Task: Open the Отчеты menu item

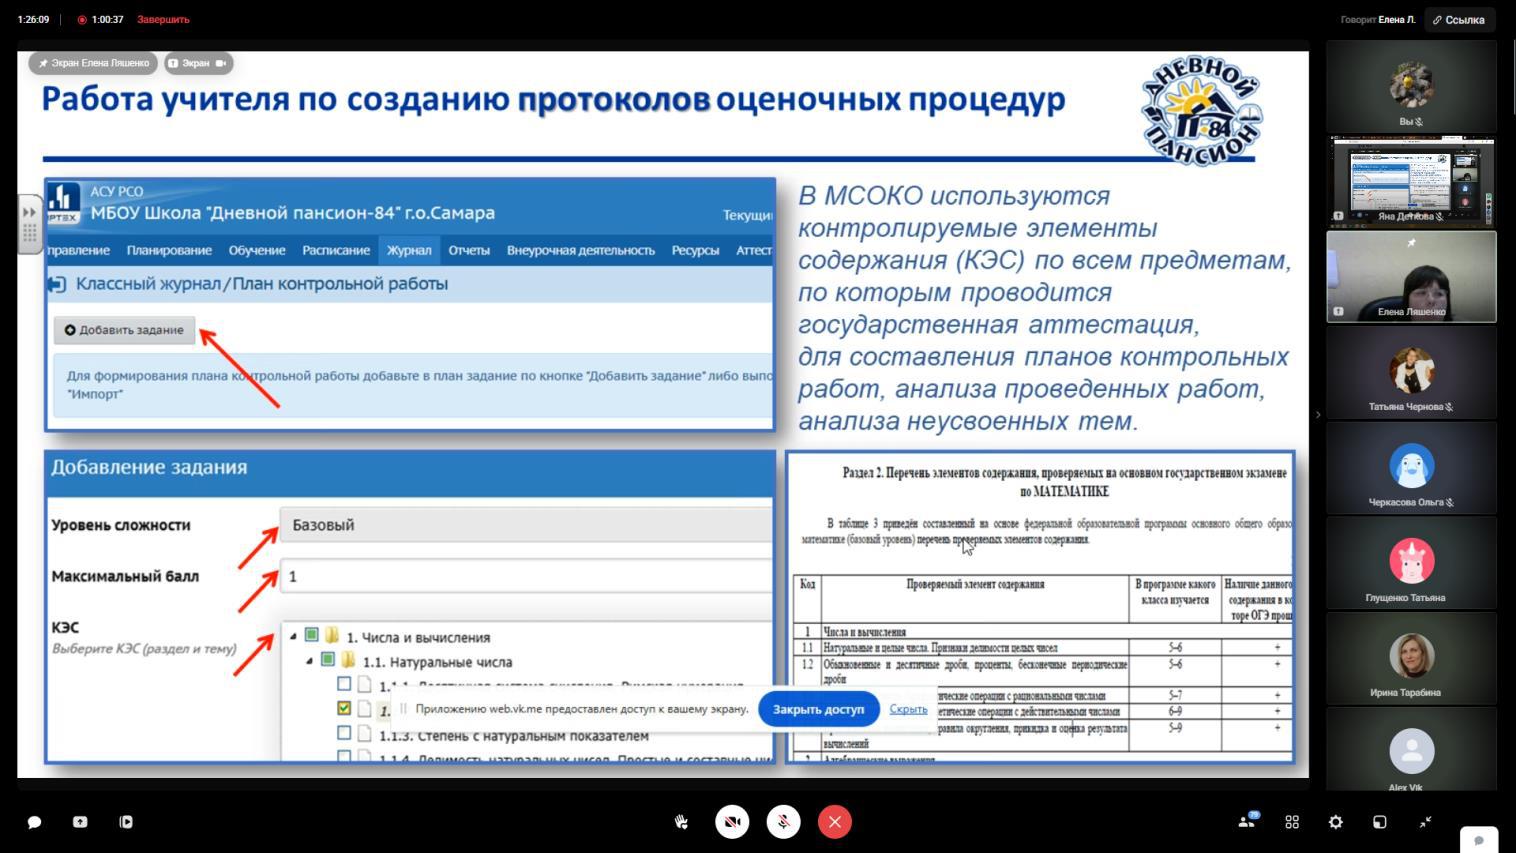Action: point(469,250)
